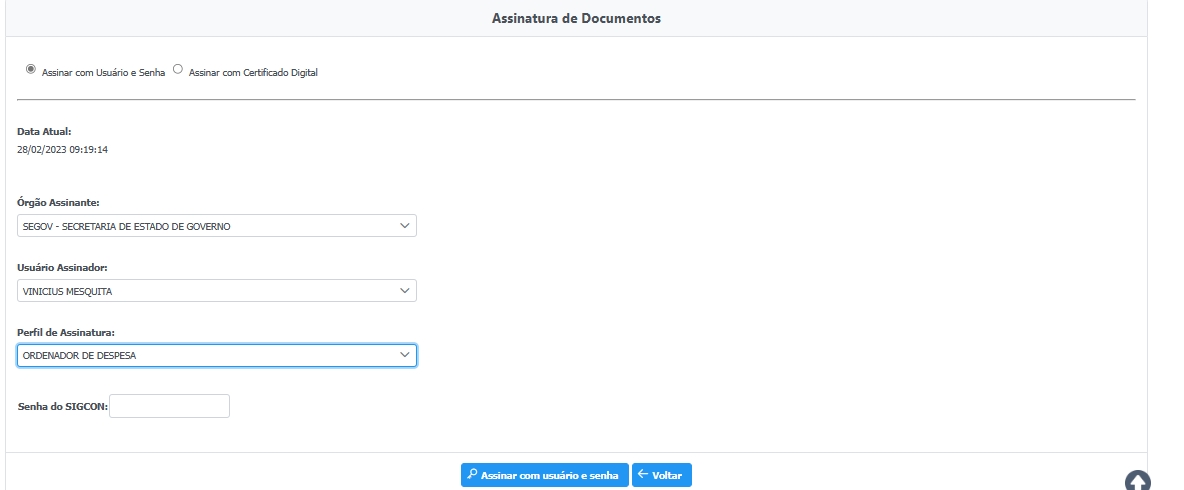The height and width of the screenshot is (490, 1184).
Task: Click chevron arrow beside SEGOV - SECRETARIA DE ESTADO
Action: tap(404, 226)
